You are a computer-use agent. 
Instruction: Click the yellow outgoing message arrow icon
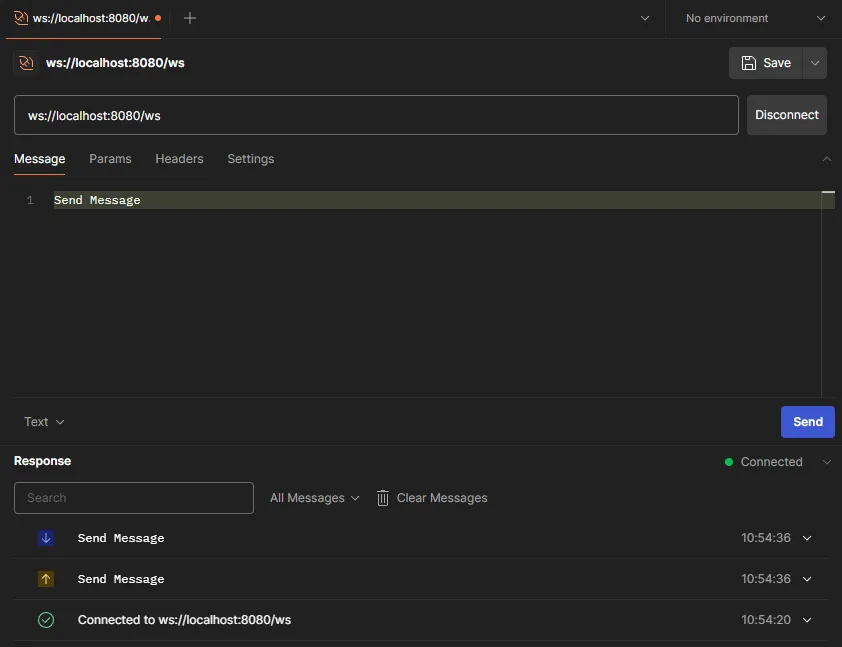point(46,579)
